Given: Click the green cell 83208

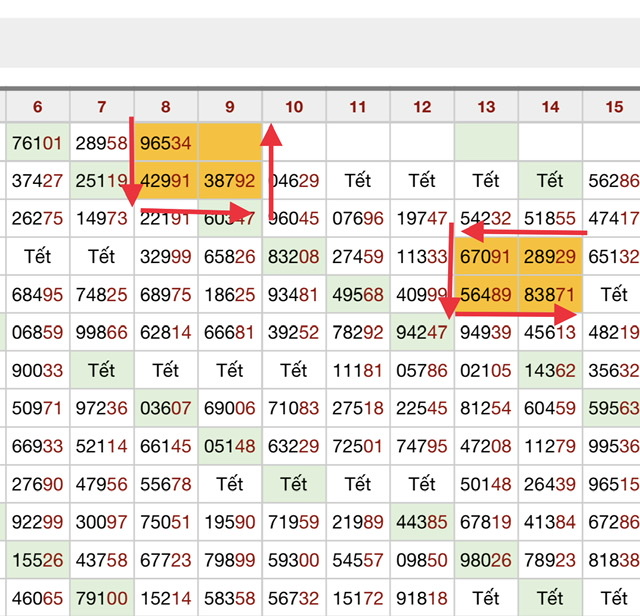Looking at the screenshot, I should pos(294,257).
